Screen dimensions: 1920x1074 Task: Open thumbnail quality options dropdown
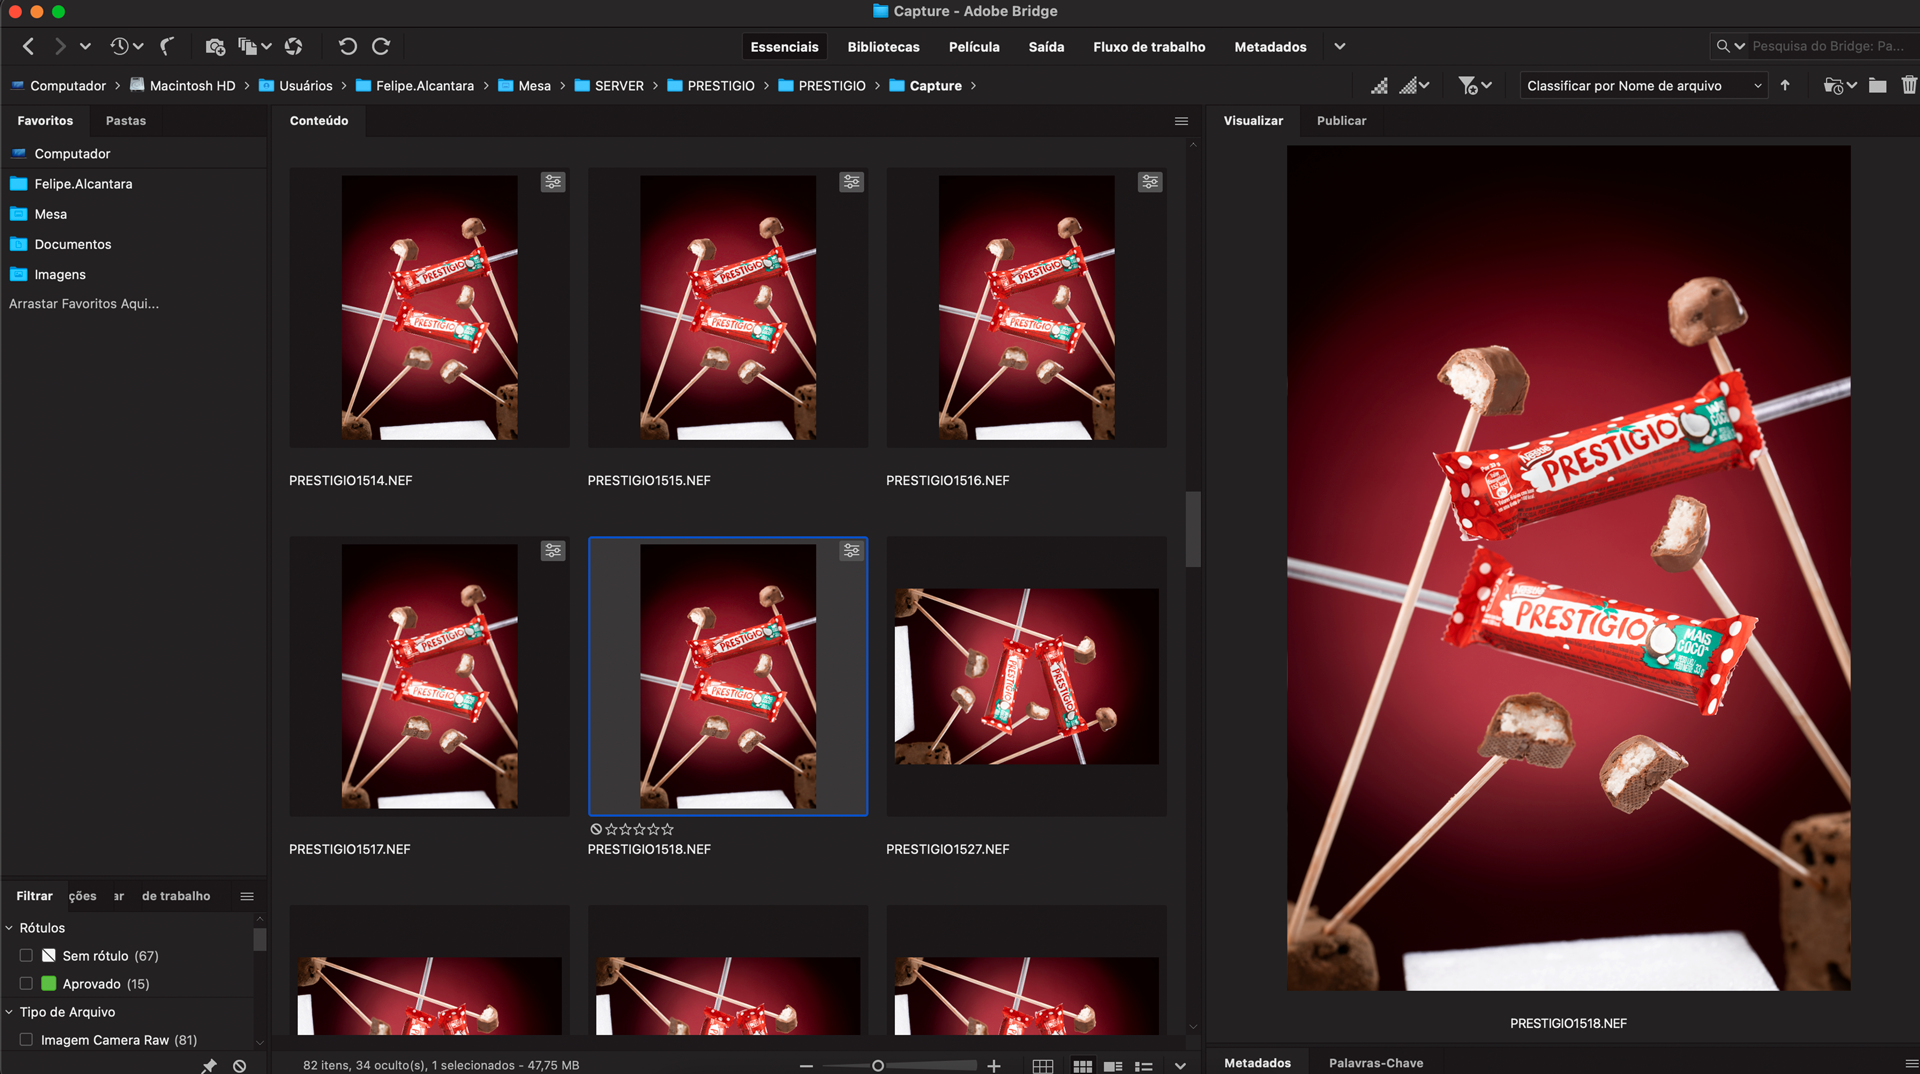pos(1414,86)
